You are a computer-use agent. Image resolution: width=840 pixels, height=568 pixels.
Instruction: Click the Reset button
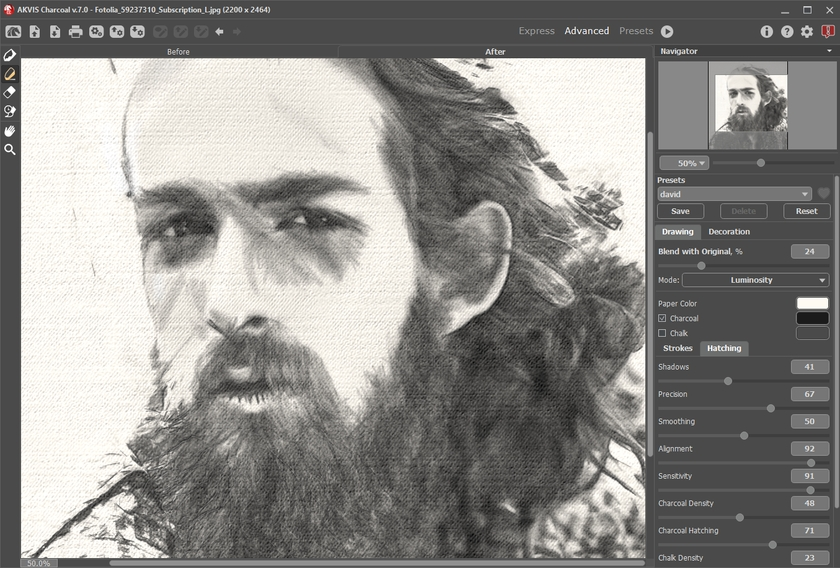pos(806,211)
